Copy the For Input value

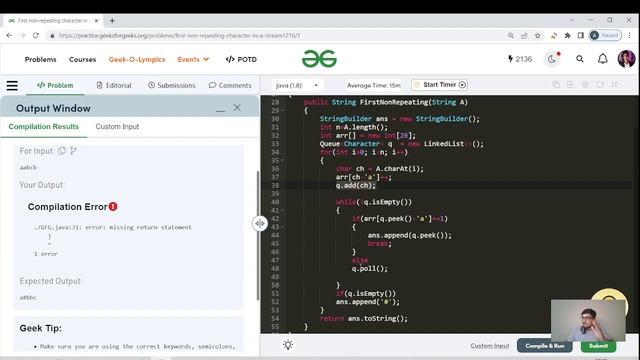tap(62, 151)
